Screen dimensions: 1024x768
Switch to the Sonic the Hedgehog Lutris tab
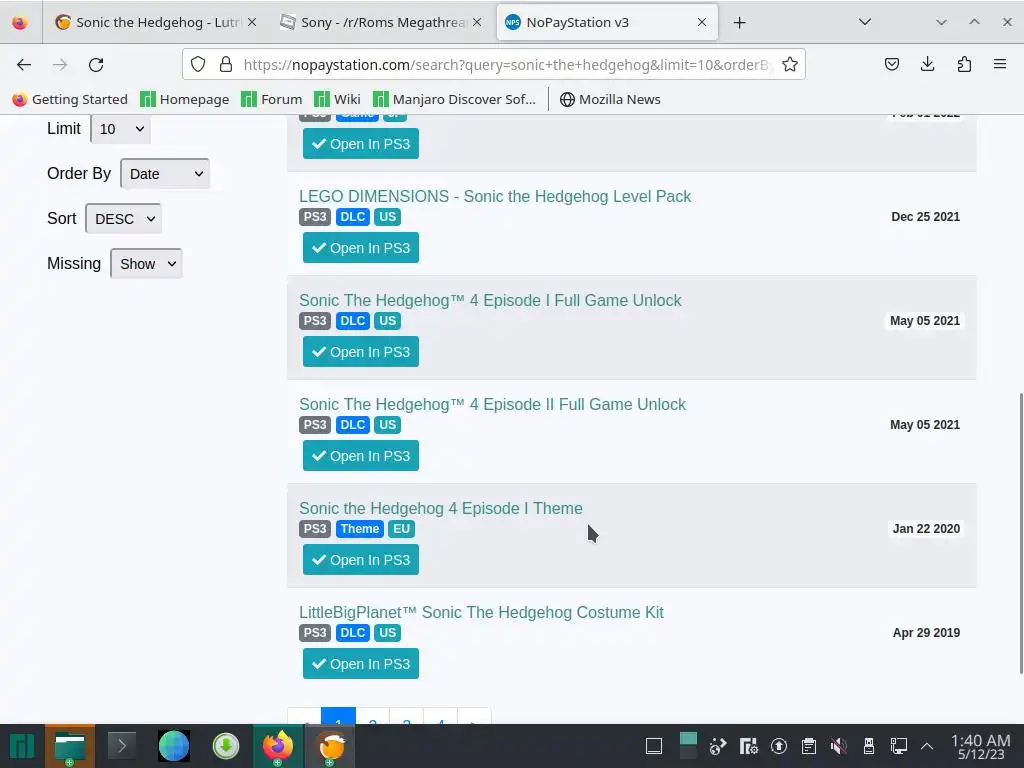point(155,22)
